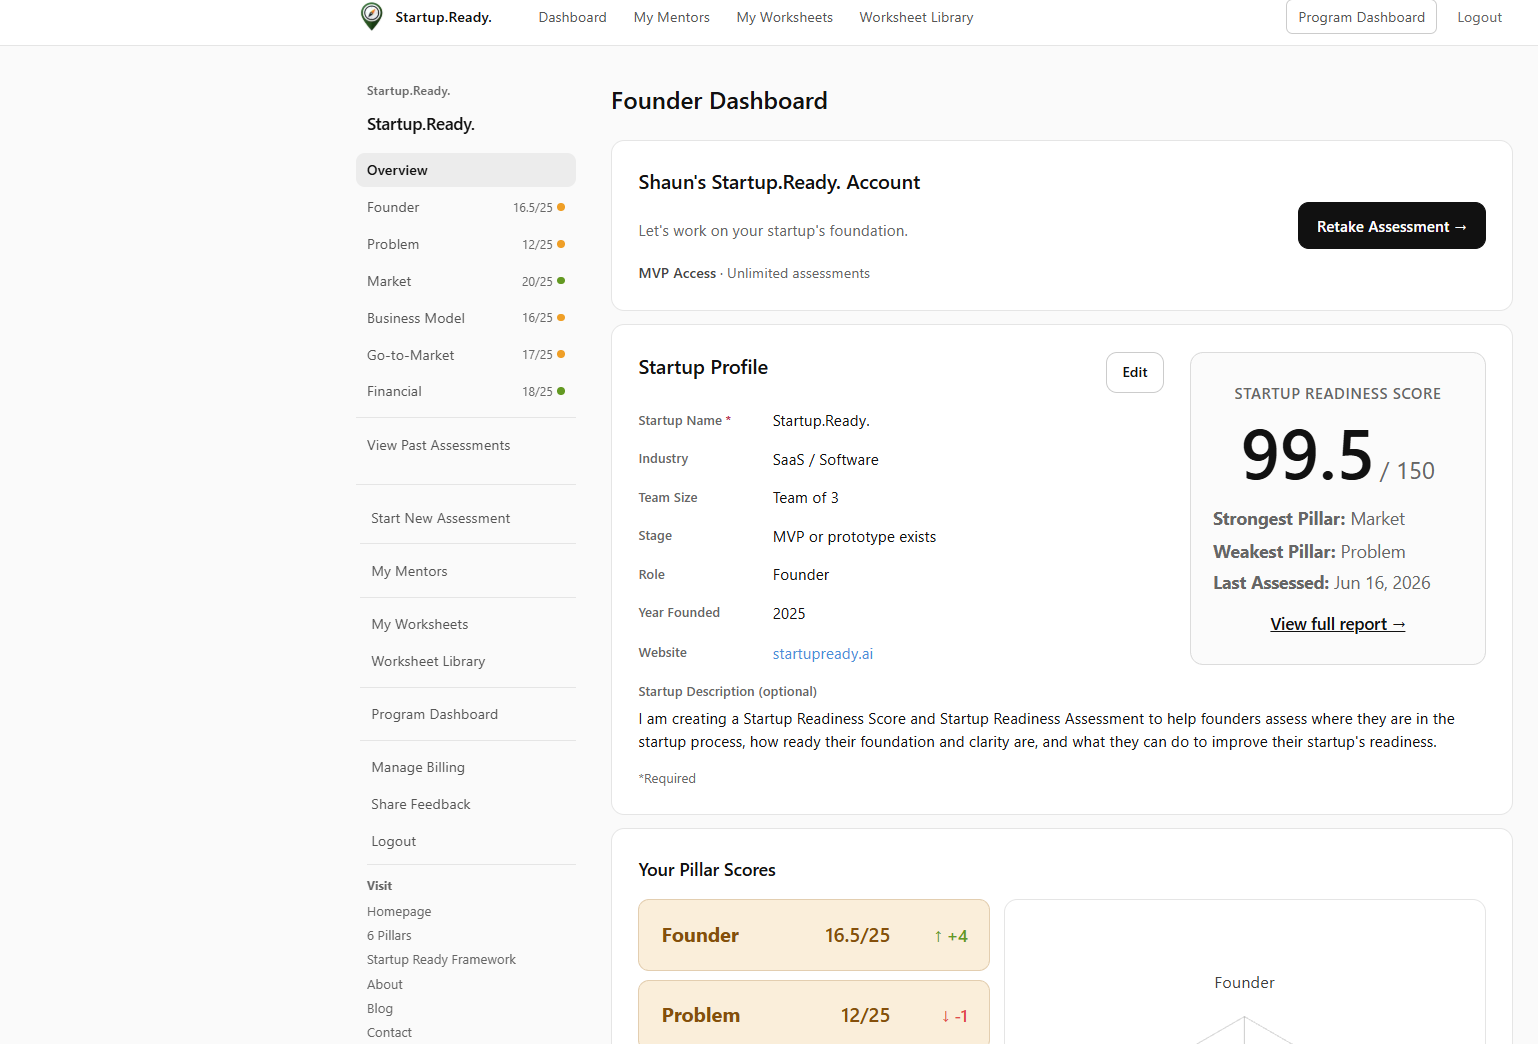Click Share Feedback in sidebar

click(420, 804)
